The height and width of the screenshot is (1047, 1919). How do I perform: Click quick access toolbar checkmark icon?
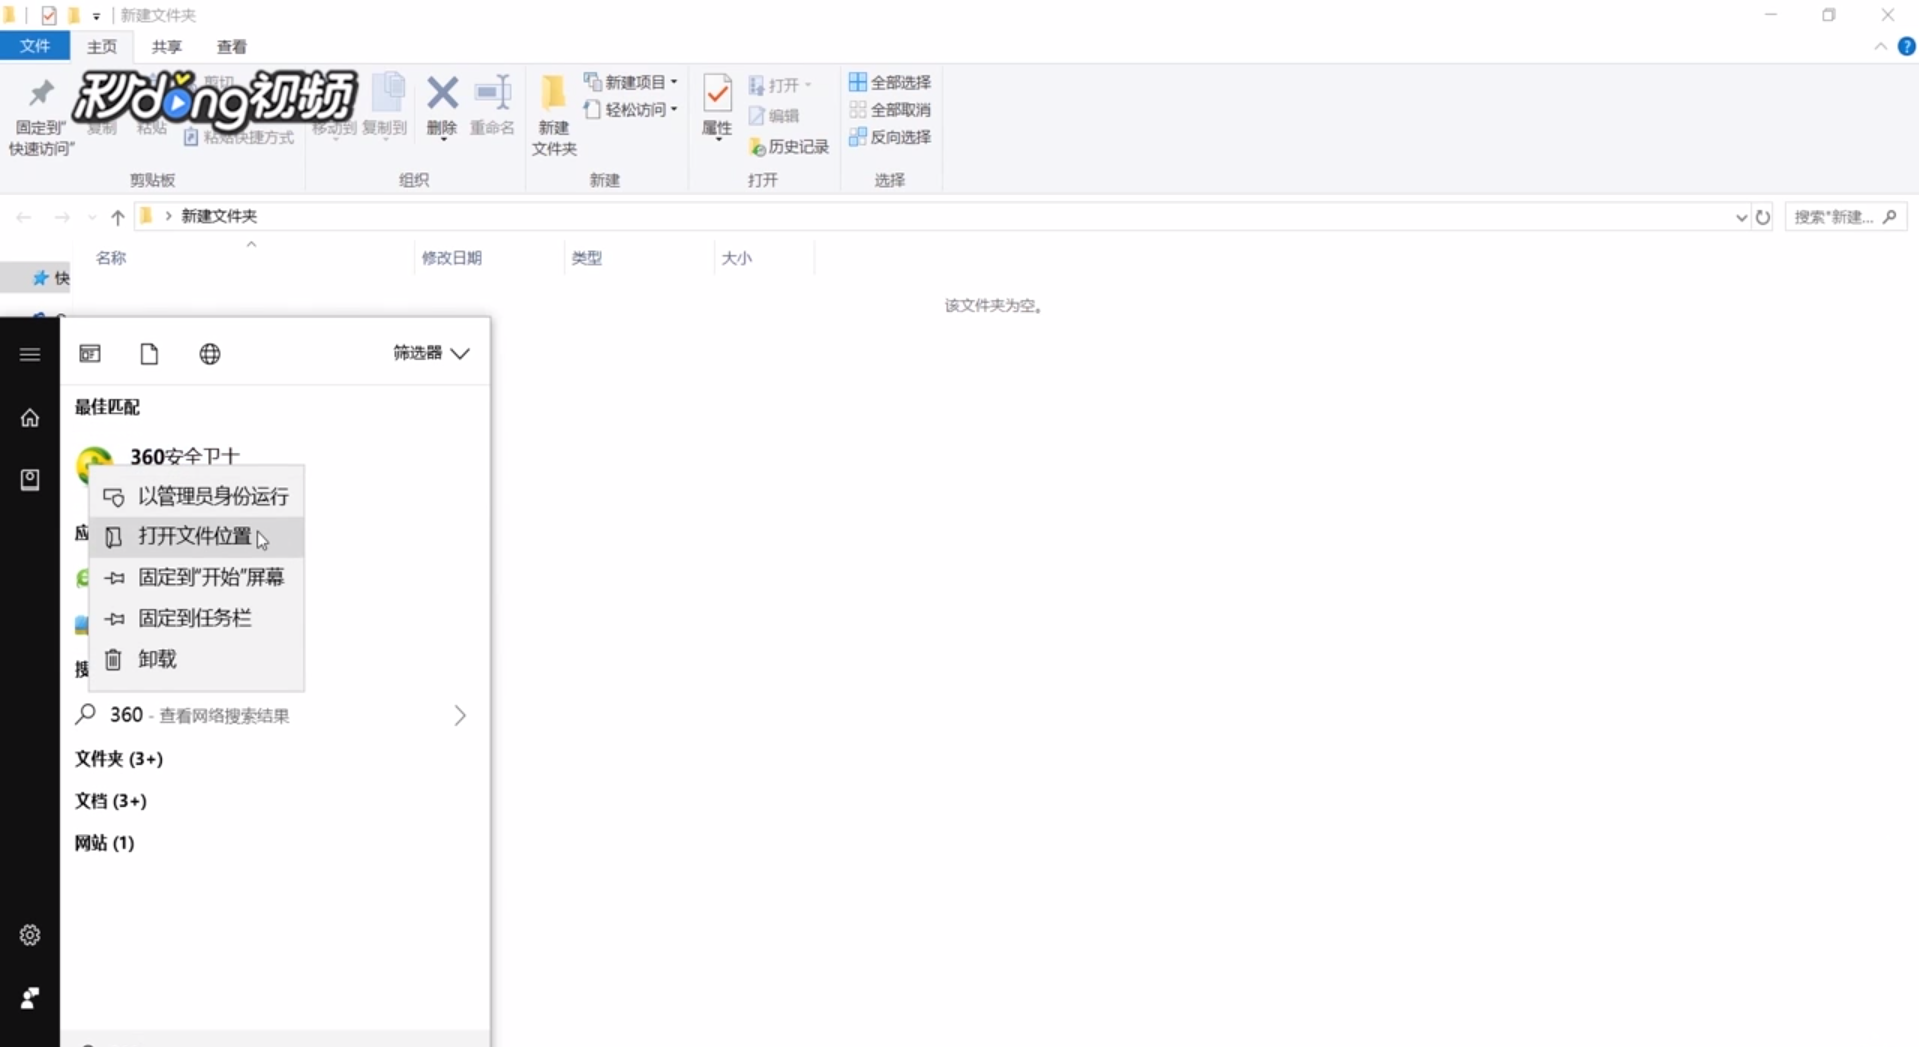49,15
